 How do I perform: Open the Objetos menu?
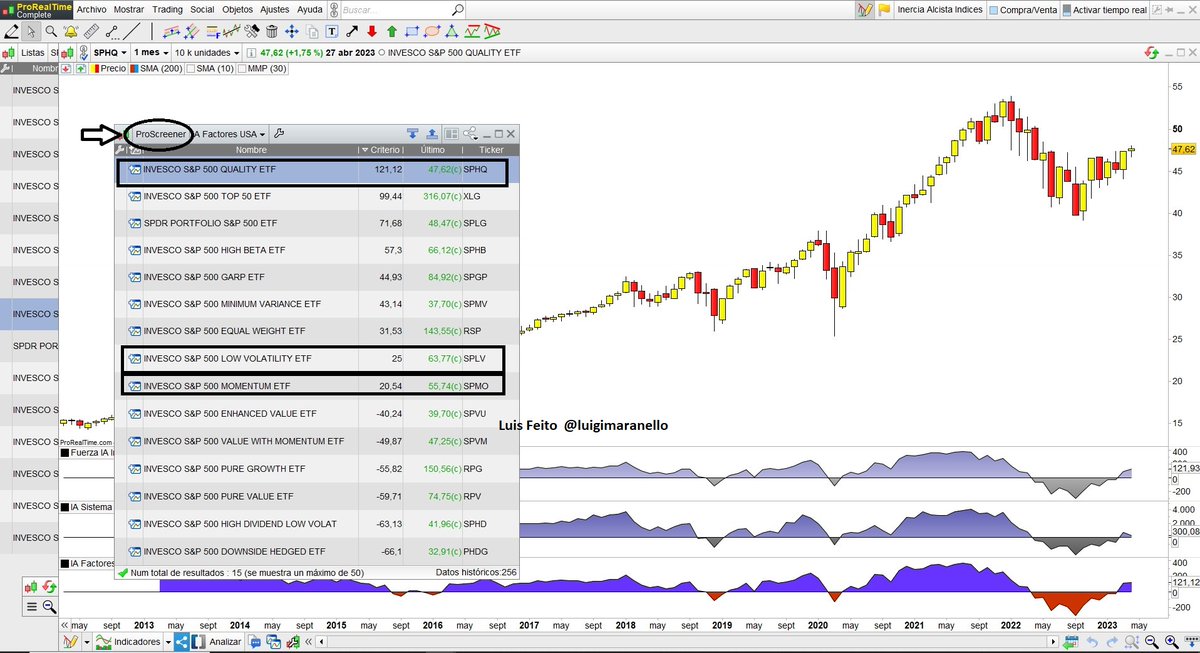click(237, 9)
